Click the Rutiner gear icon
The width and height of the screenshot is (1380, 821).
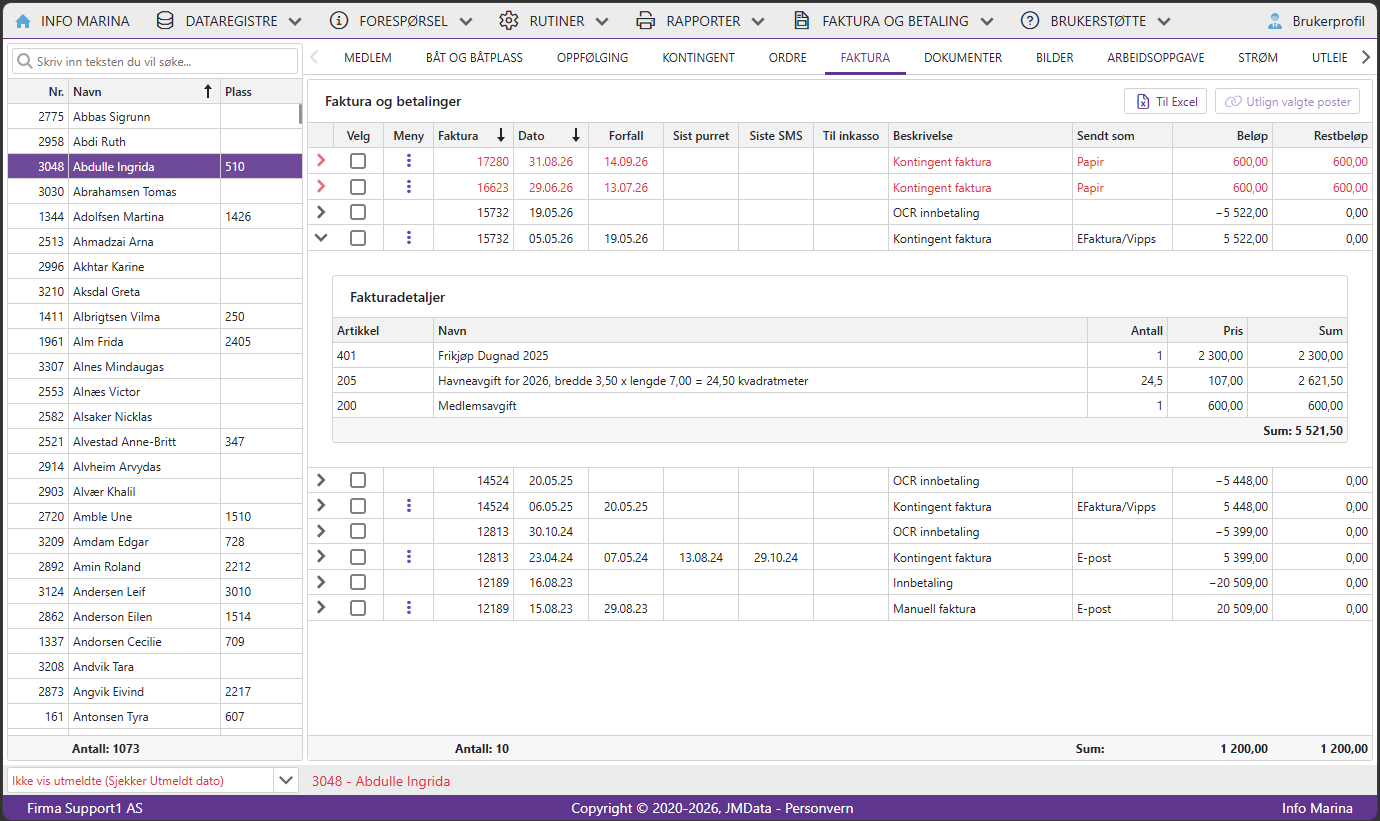[509, 21]
